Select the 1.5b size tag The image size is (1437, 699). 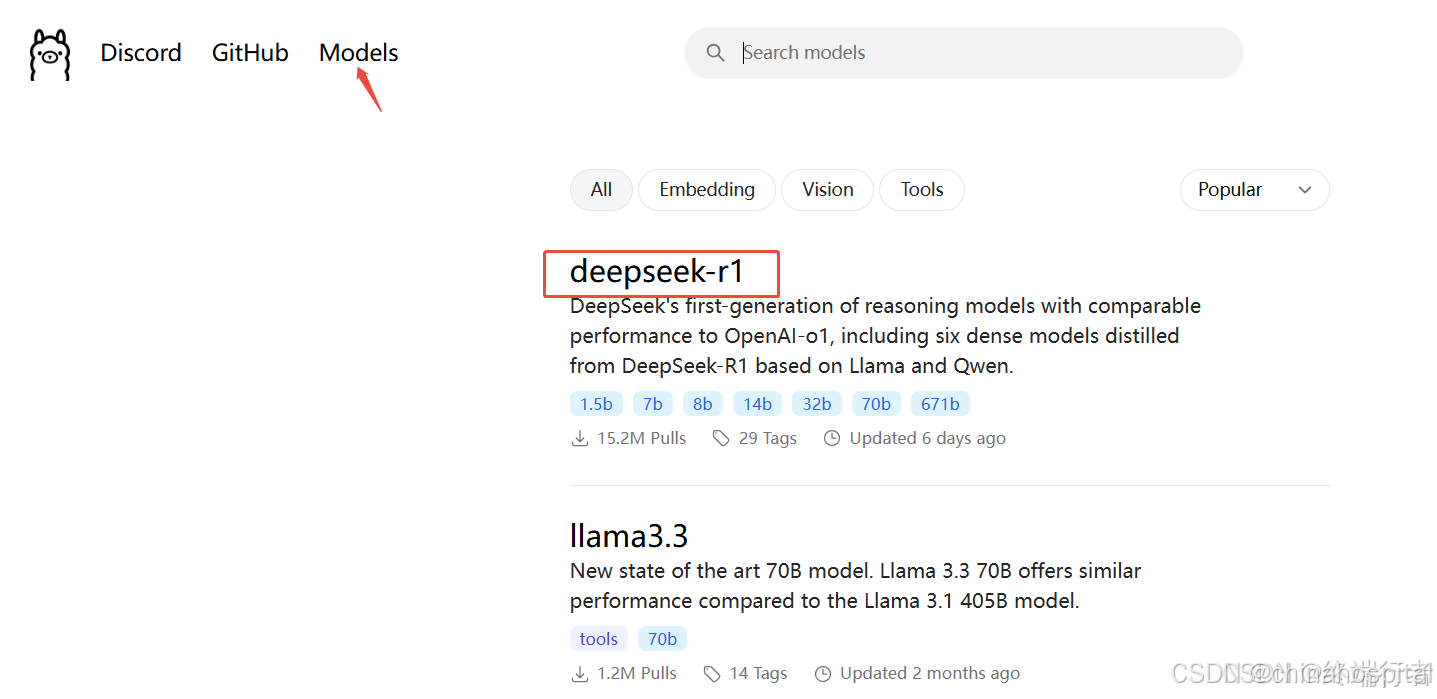pos(596,404)
